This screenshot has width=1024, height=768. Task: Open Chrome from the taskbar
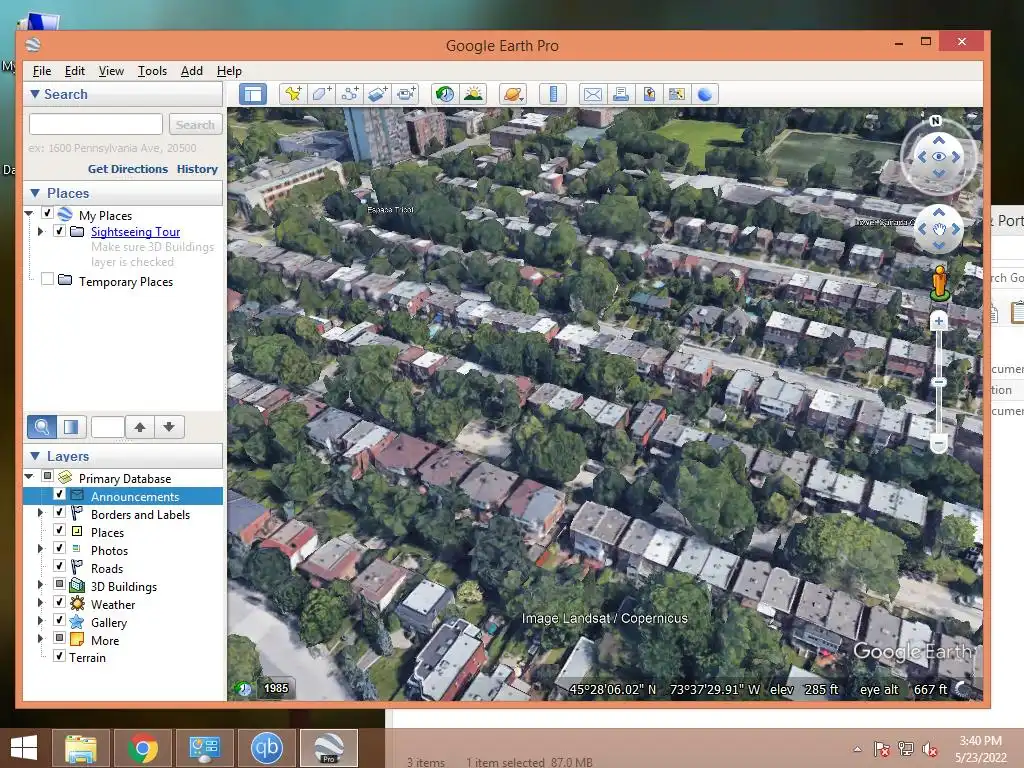click(143, 748)
